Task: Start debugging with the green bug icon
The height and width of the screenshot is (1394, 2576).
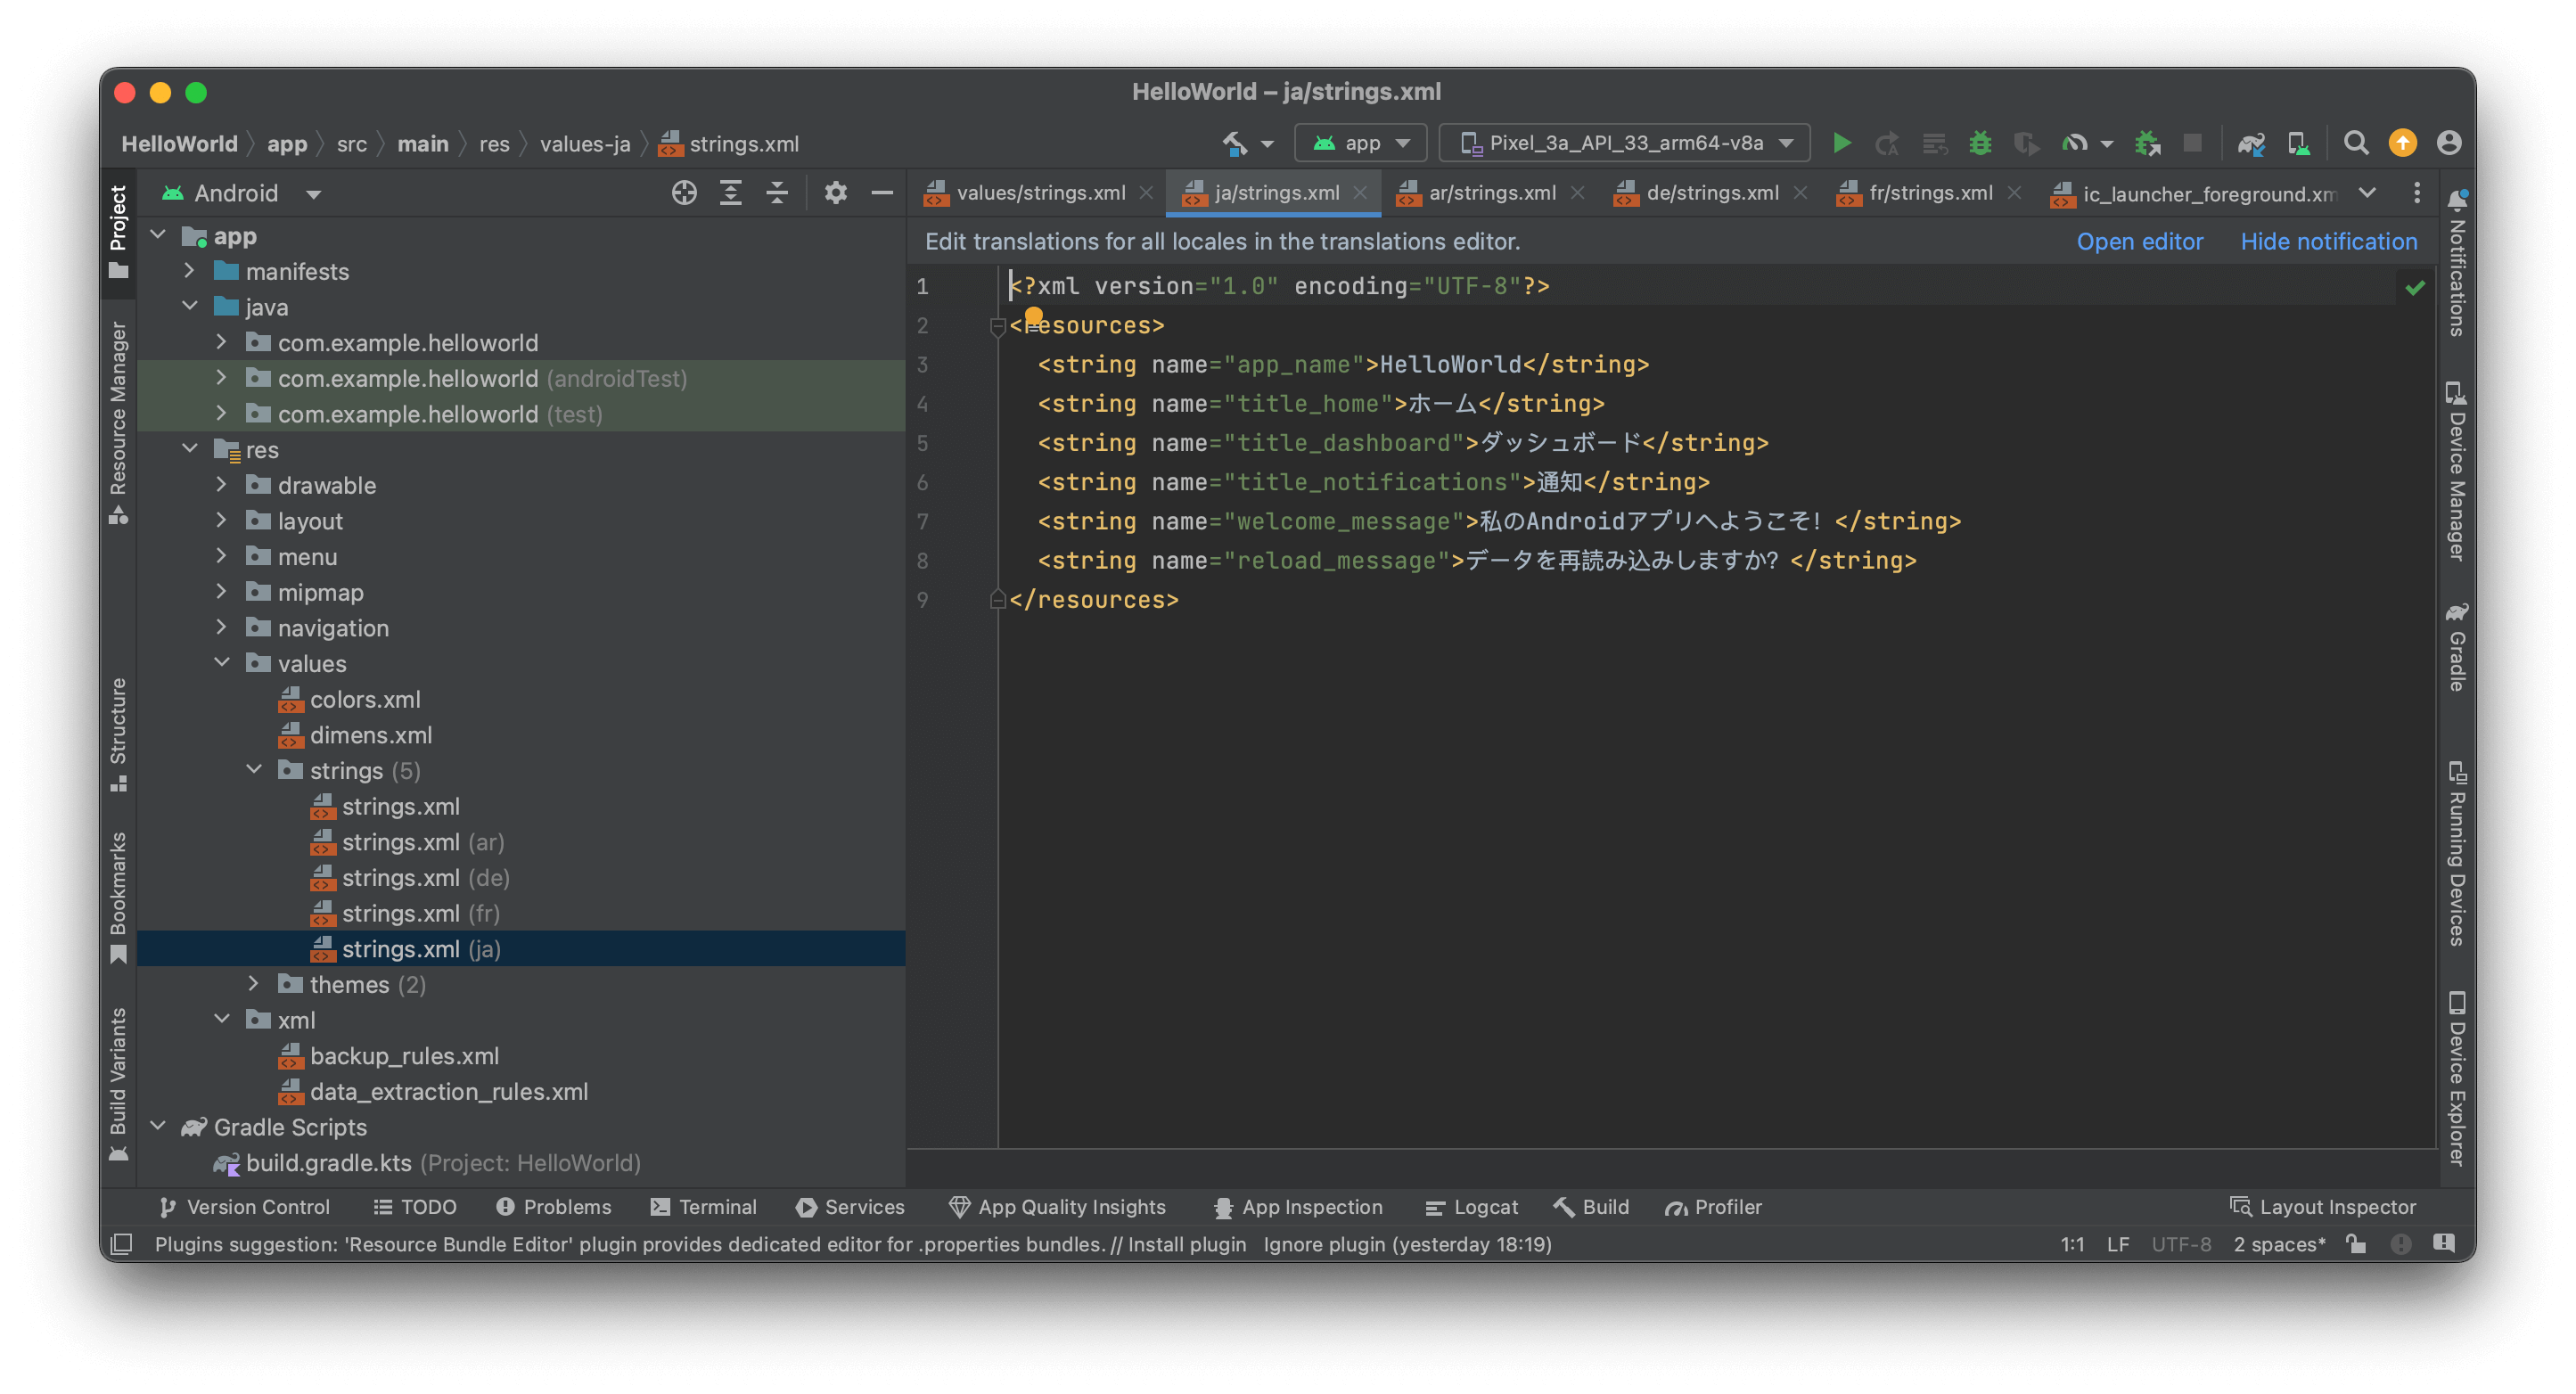Action: click(x=1980, y=143)
